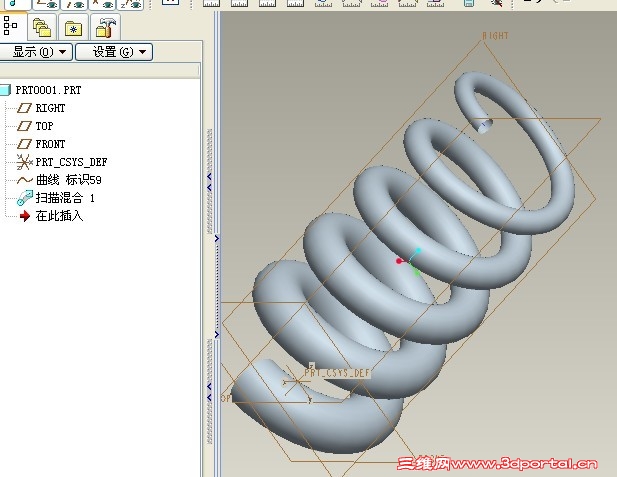Image resolution: width=617 pixels, height=477 pixels.
Task: Open the Connections tab with hammer icon
Action: pos(105,27)
